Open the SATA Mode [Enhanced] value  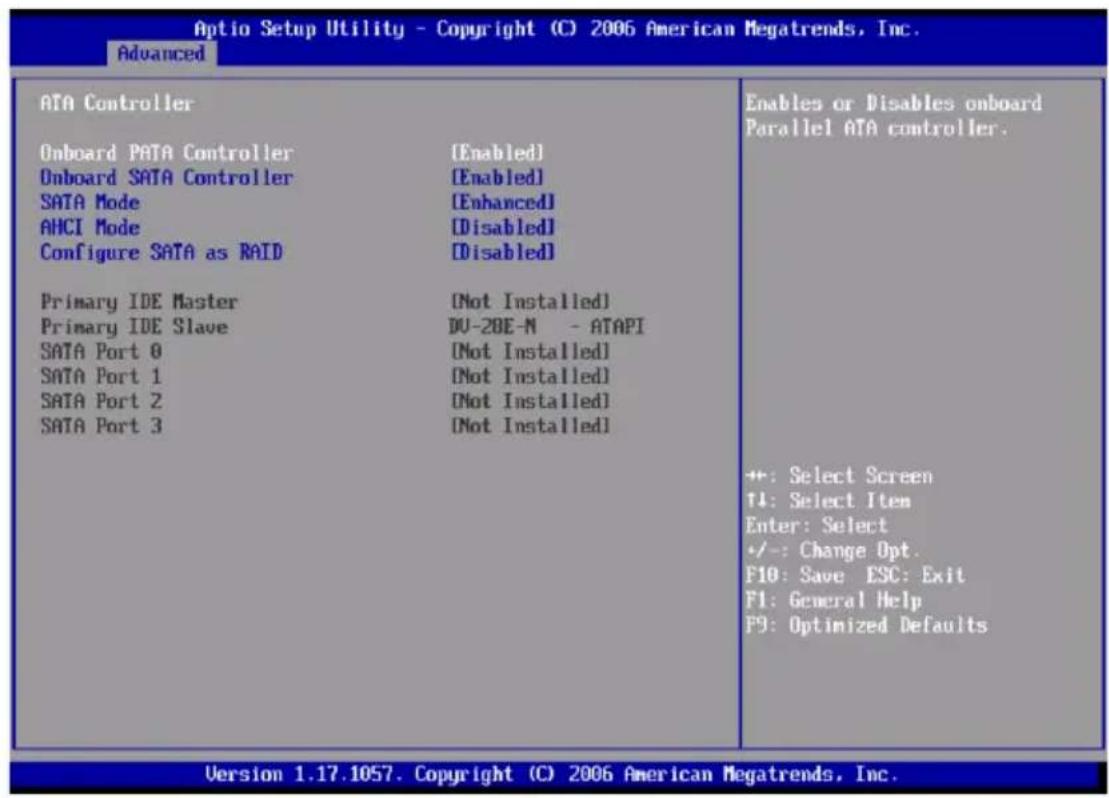[x=503, y=202]
